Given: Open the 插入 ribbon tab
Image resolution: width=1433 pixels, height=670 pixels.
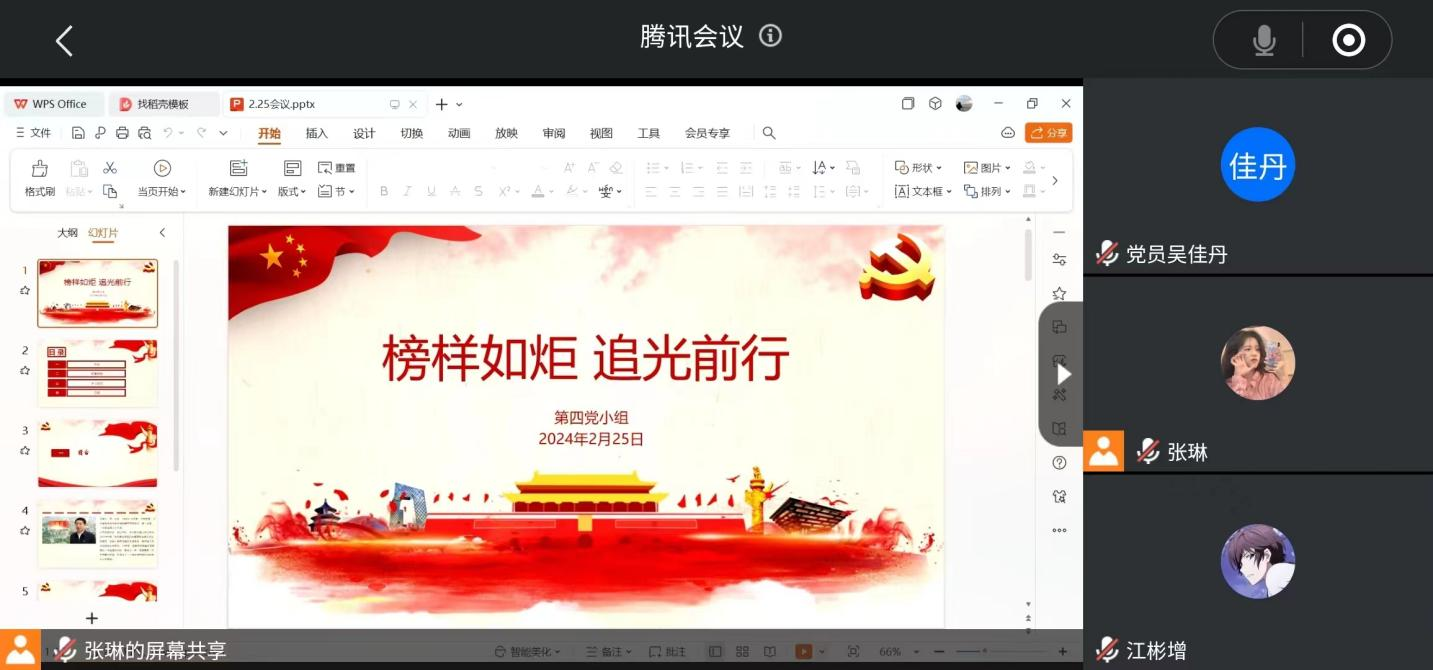Looking at the screenshot, I should (x=316, y=133).
